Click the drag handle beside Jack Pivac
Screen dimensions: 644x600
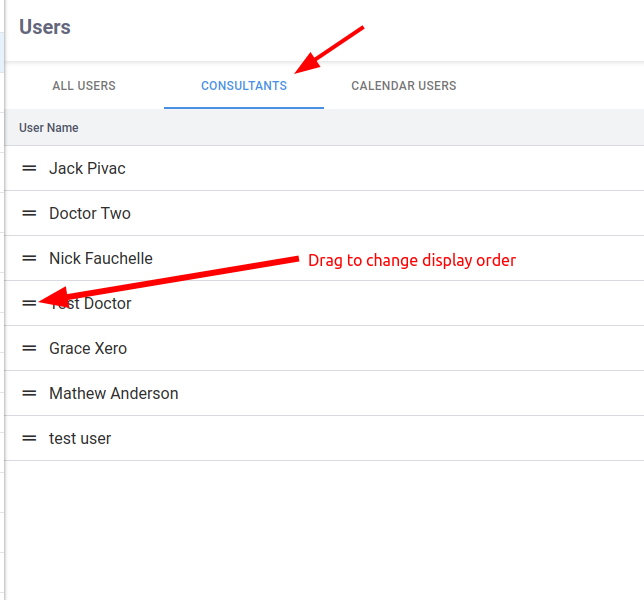tap(29, 168)
